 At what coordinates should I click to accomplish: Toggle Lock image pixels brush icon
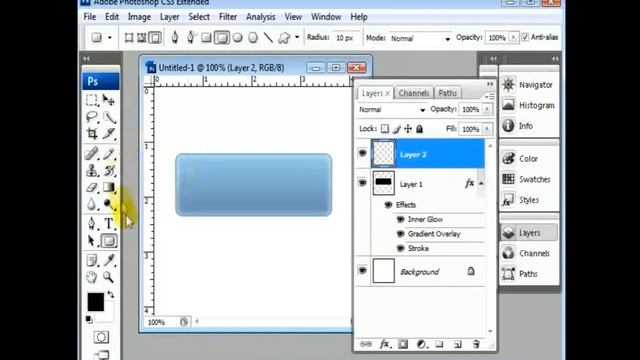click(x=396, y=129)
